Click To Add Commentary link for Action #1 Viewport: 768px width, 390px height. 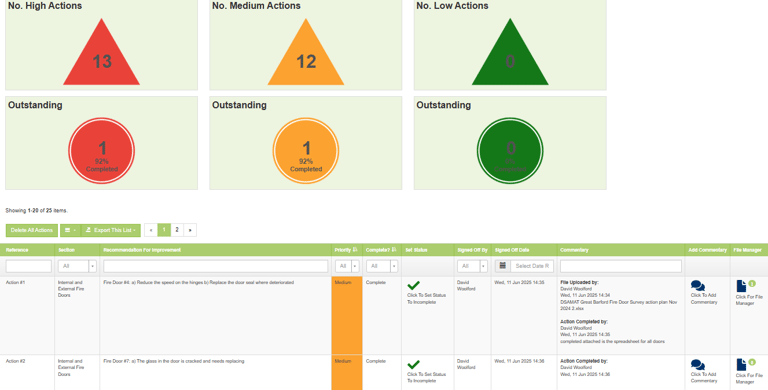tap(704, 299)
